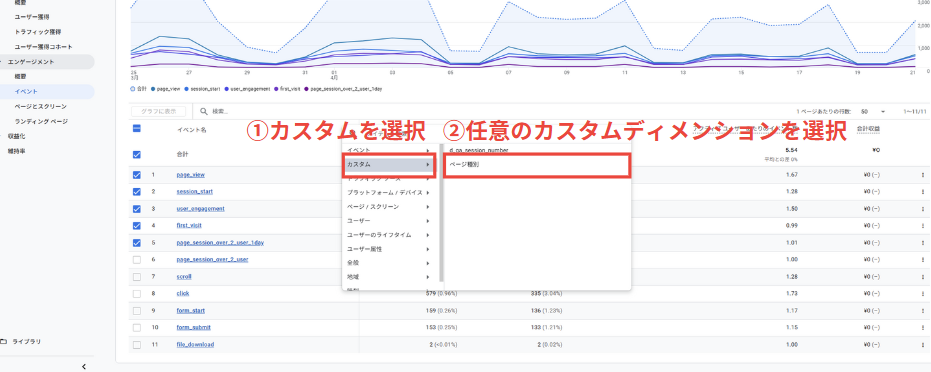Open three-dot menu for the page_view row
This screenshot has height=372, width=931.
pyautogui.click(x=923, y=175)
